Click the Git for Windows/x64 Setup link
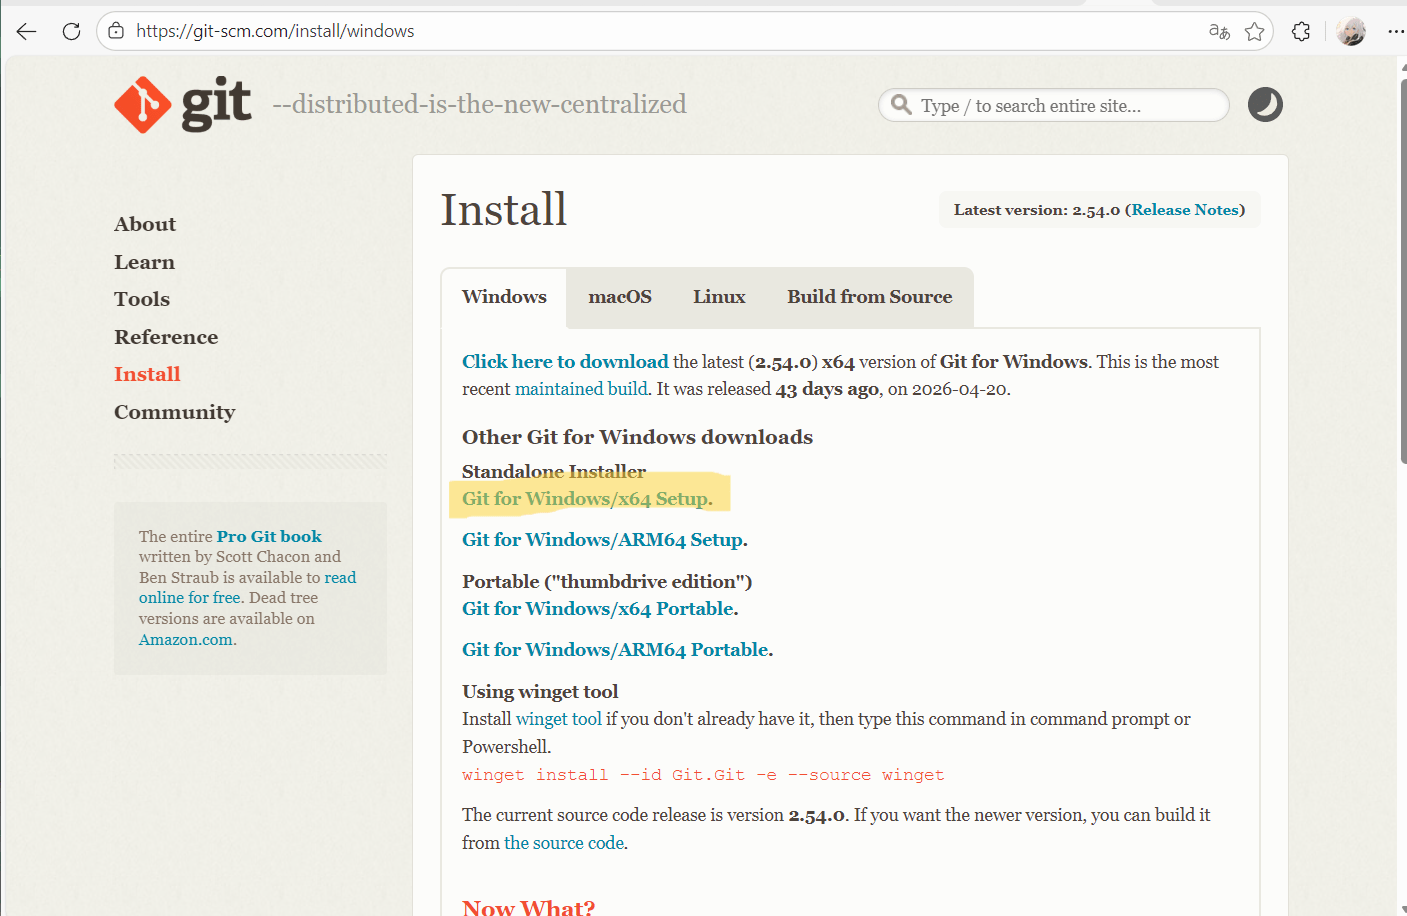Viewport: 1407px width, 916px height. (x=585, y=499)
